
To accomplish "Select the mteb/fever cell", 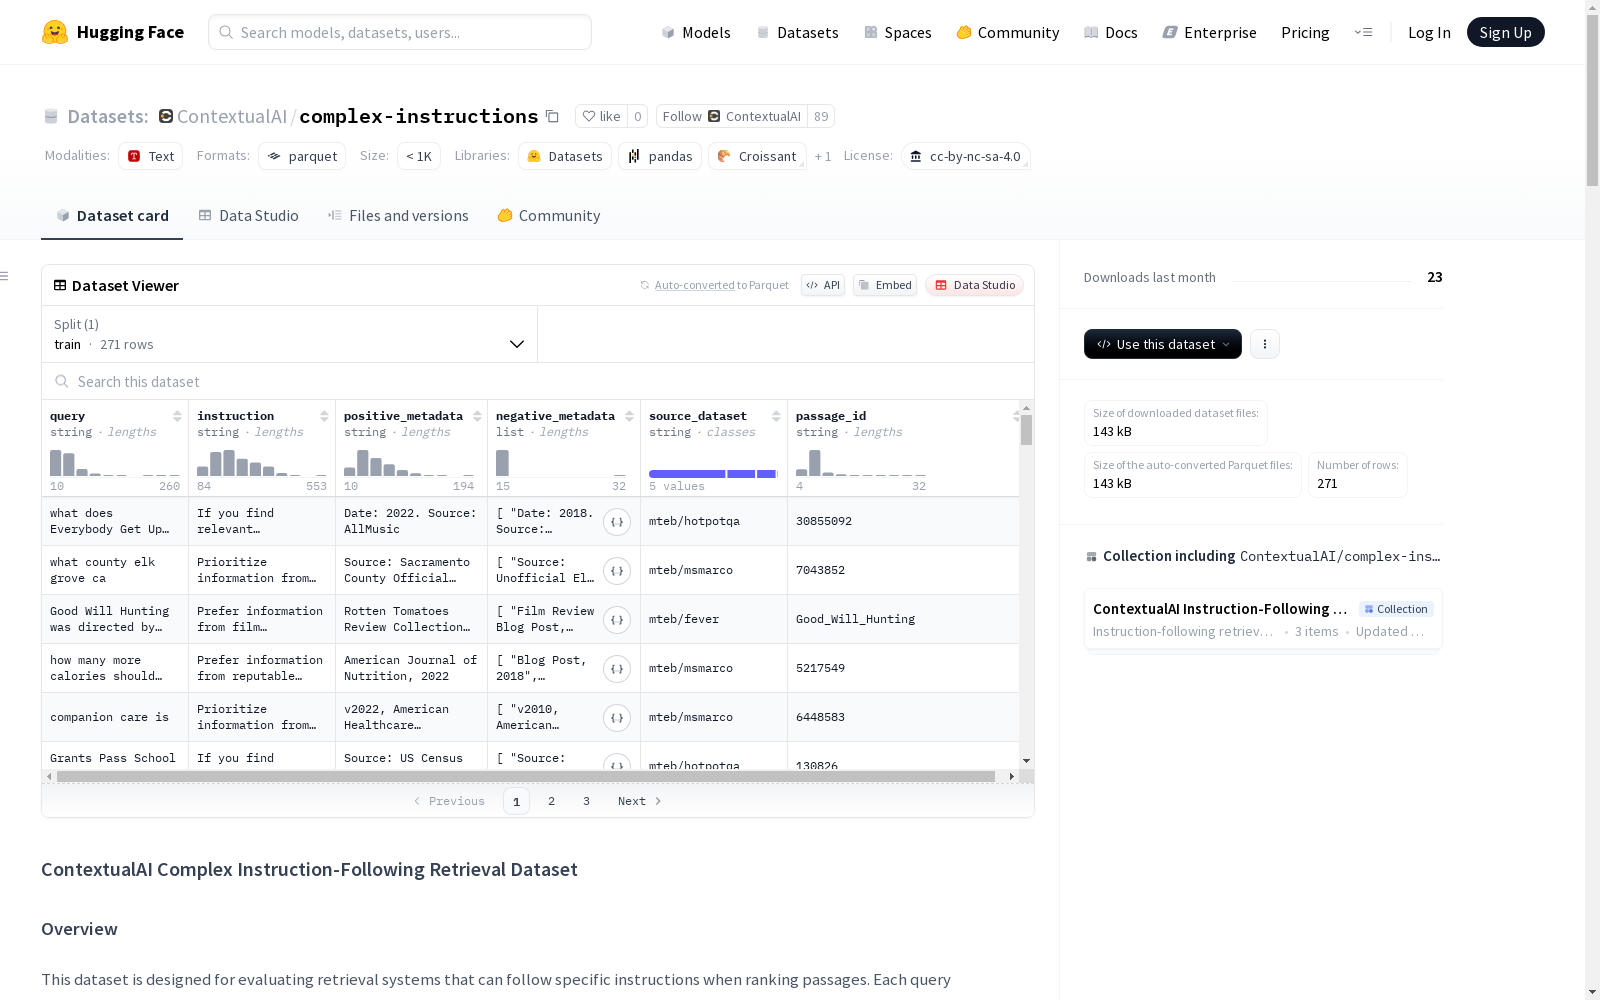I will tap(714, 619).
